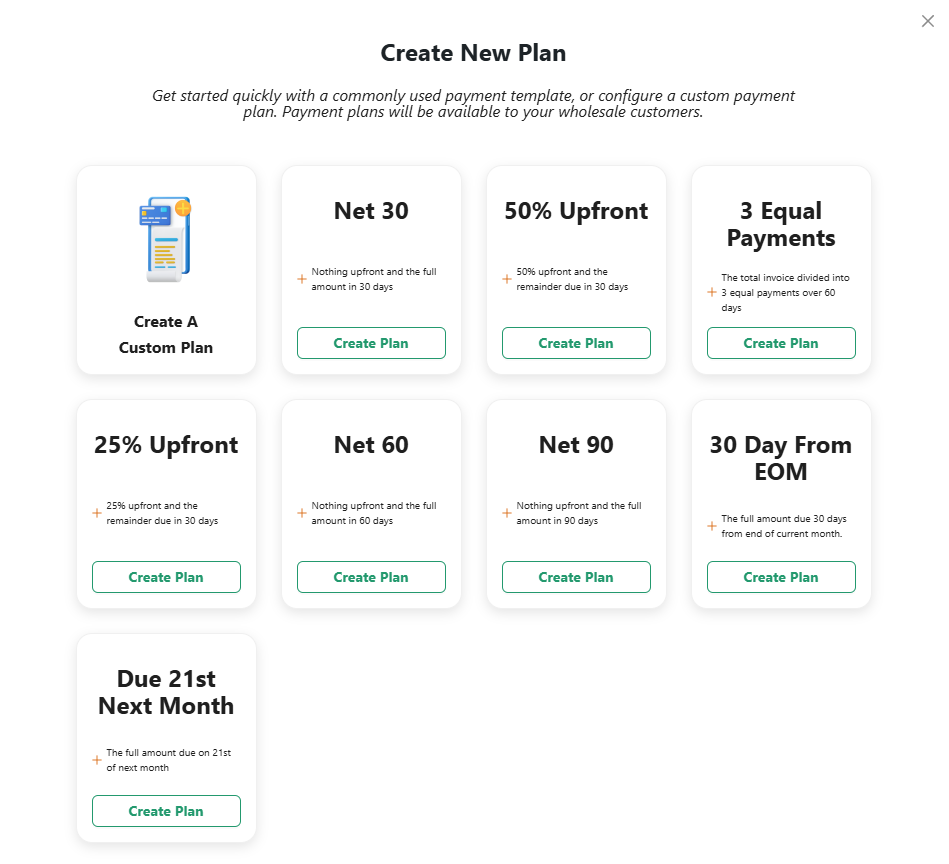Create a Net 30 plan

371,343
